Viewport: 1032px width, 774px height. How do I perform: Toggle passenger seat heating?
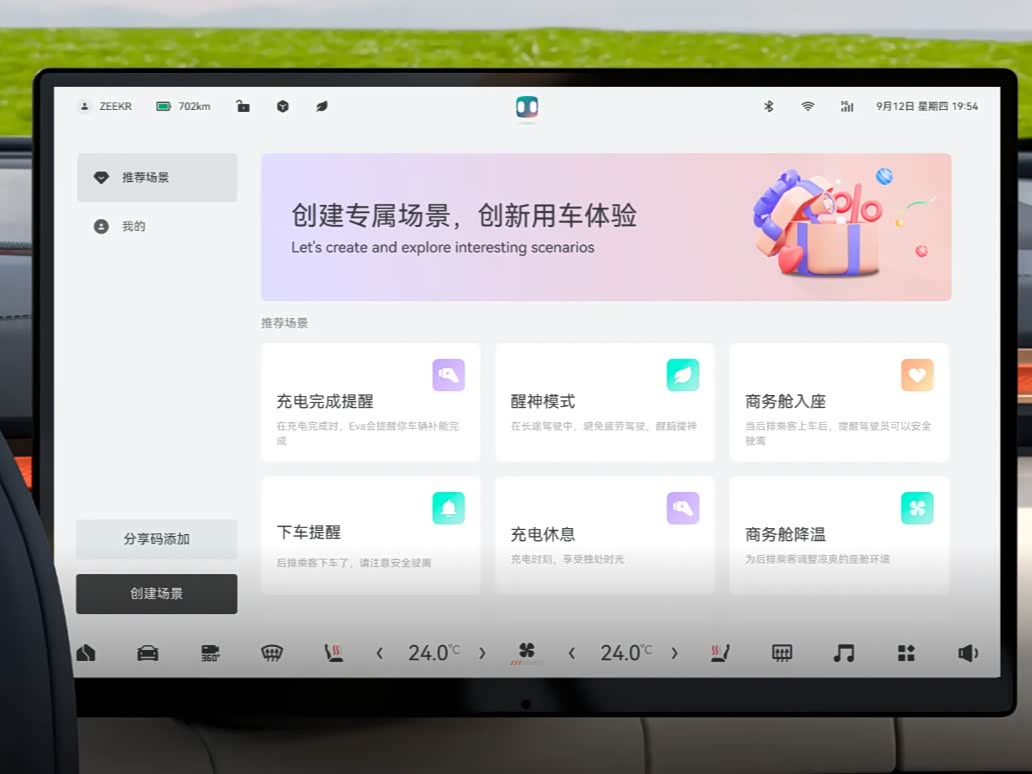click(x=720, y=653)
